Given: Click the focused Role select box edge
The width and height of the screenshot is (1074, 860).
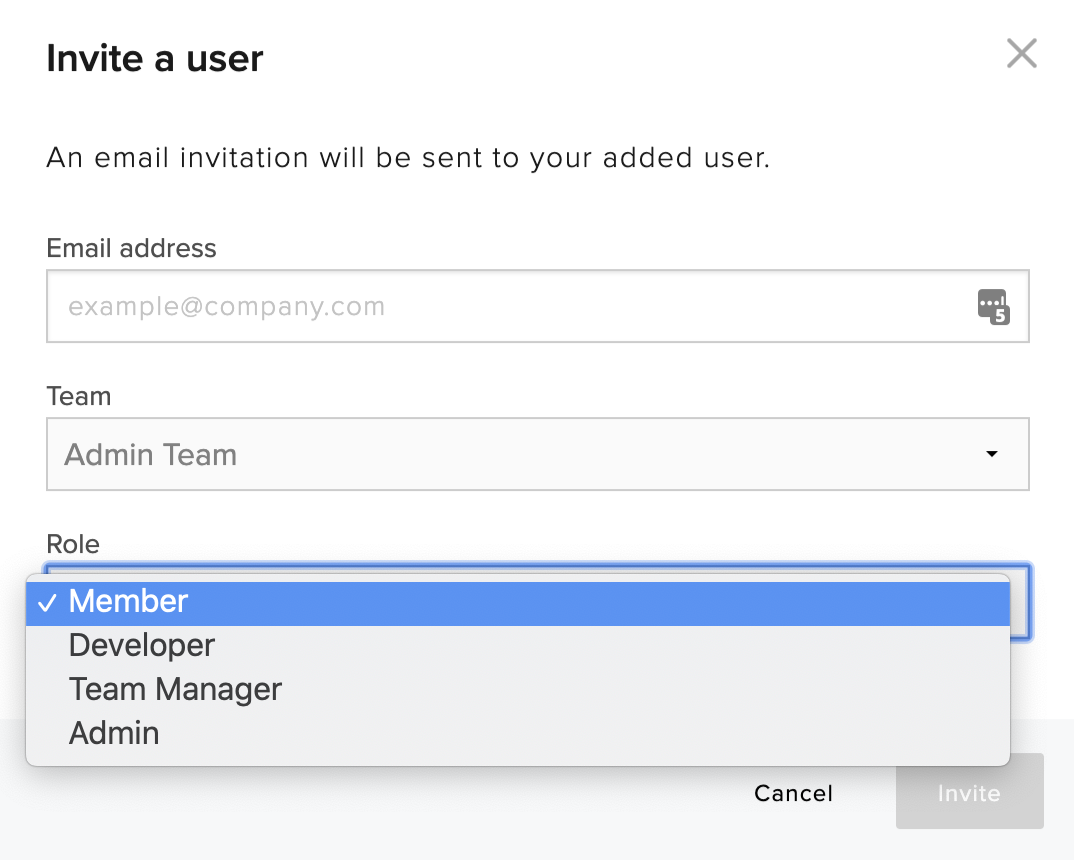Looking at the screenshot, I should pos(1021,602).
